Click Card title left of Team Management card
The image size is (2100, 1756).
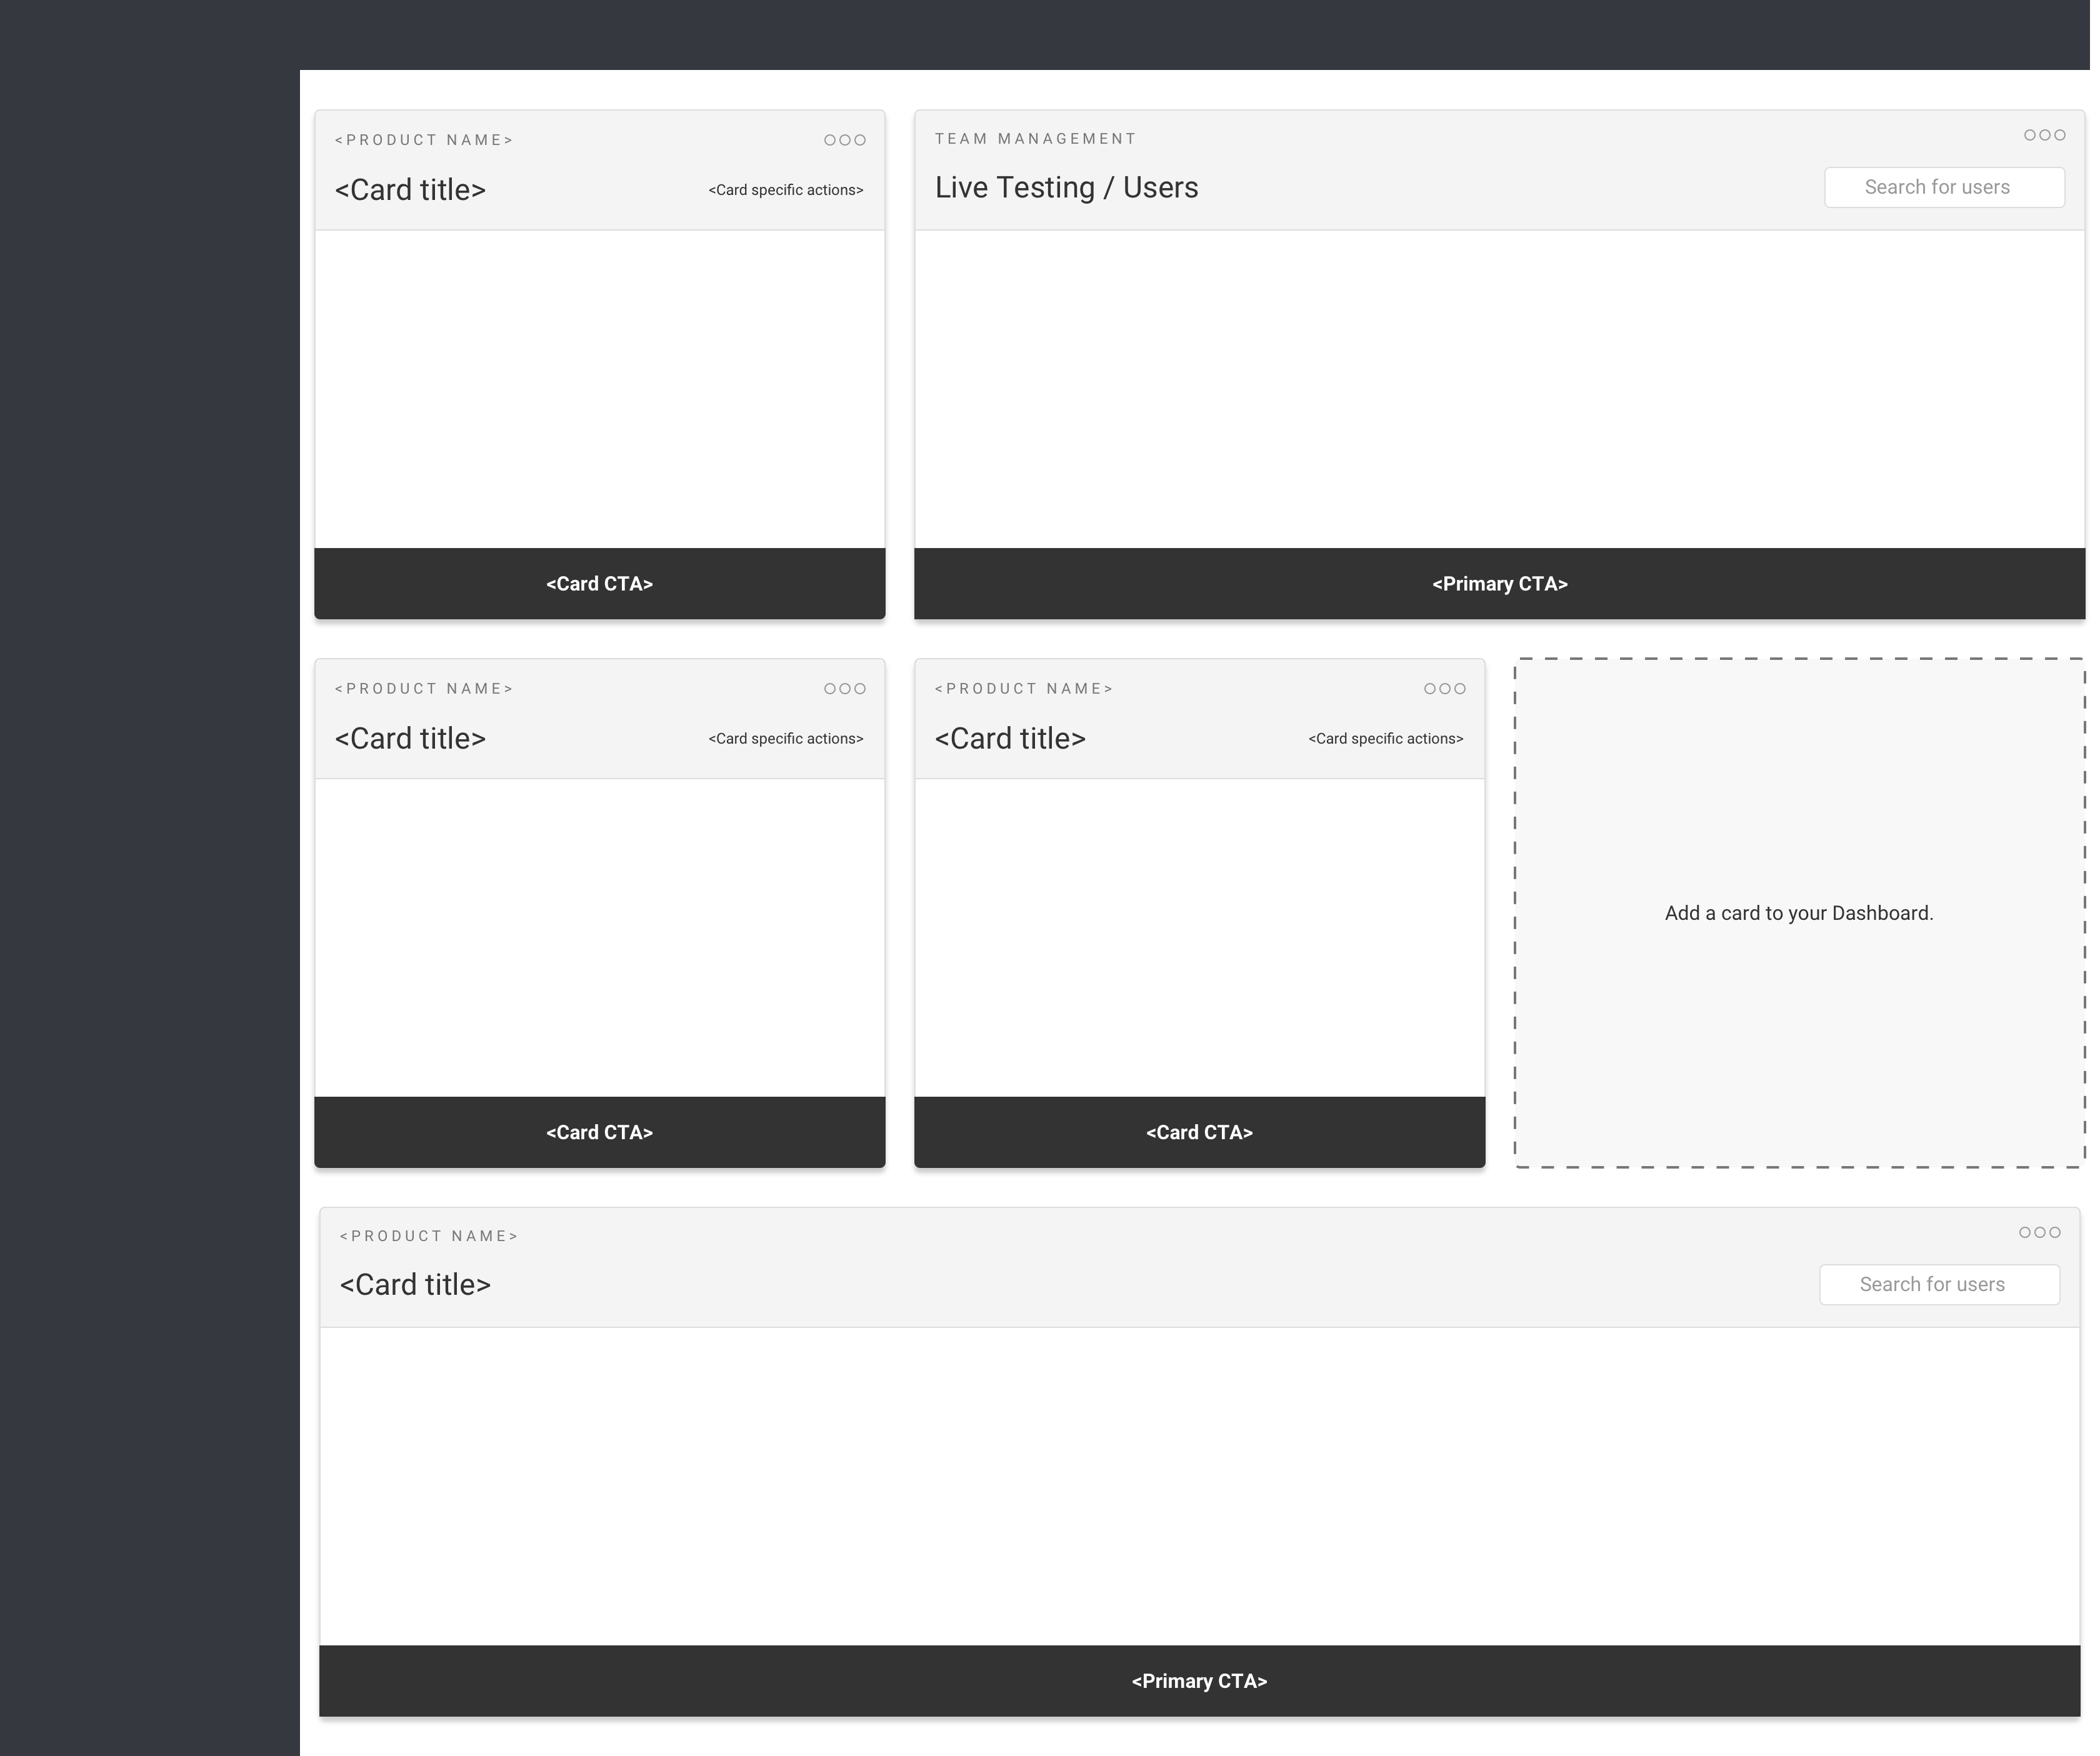pyautogui.click(x=410, y=190)
